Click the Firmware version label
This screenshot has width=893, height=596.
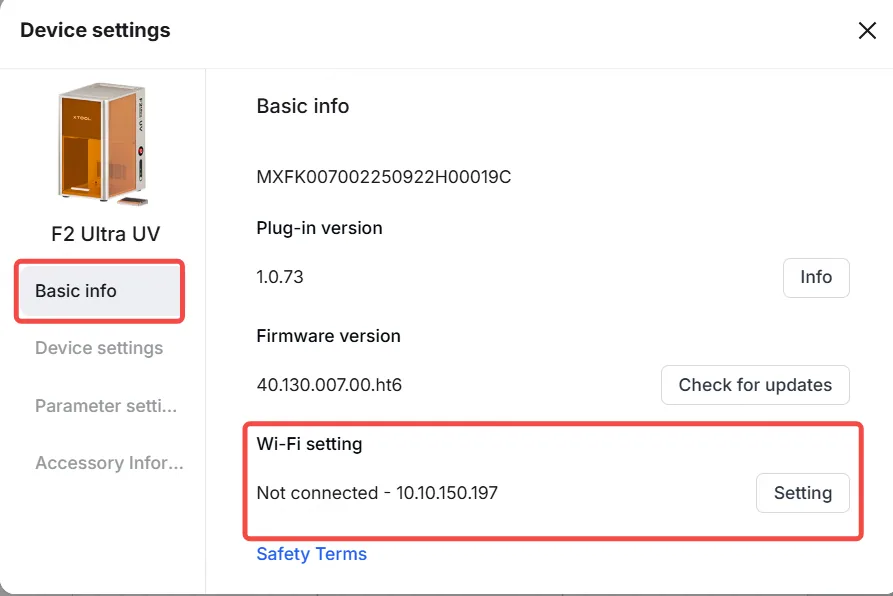pos(329,336)
